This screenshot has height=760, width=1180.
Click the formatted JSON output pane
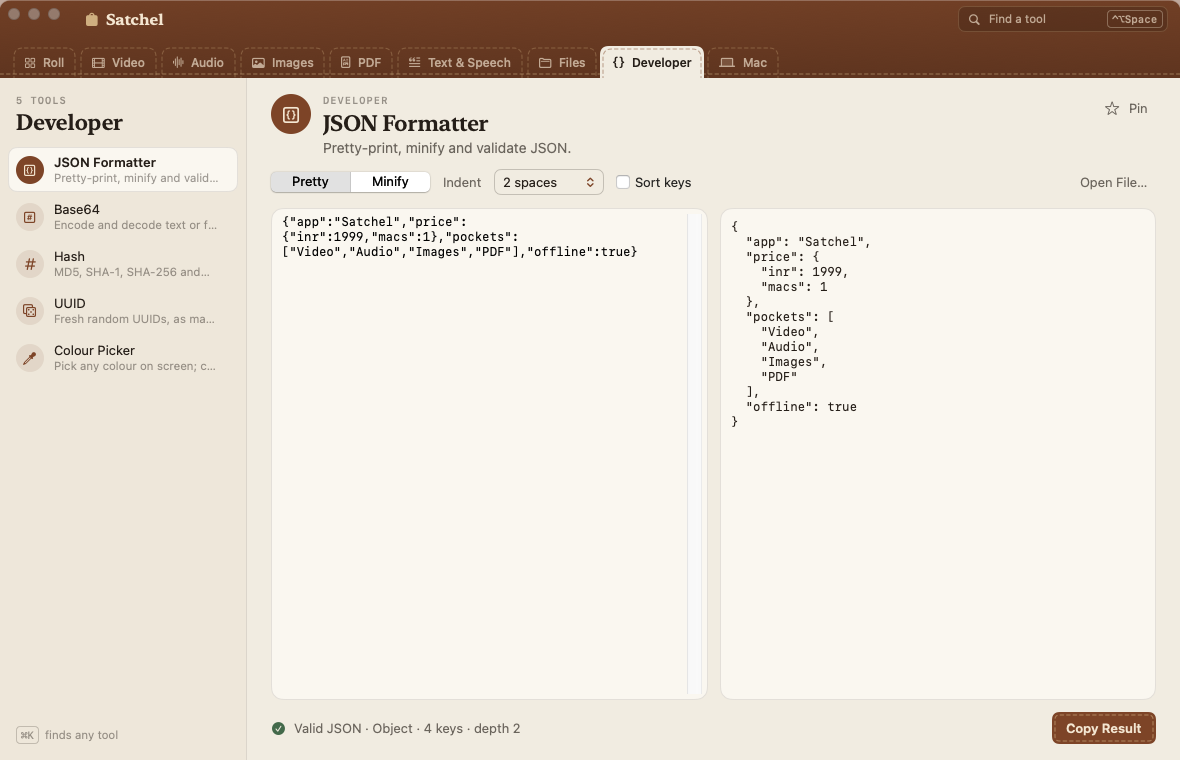938,454
